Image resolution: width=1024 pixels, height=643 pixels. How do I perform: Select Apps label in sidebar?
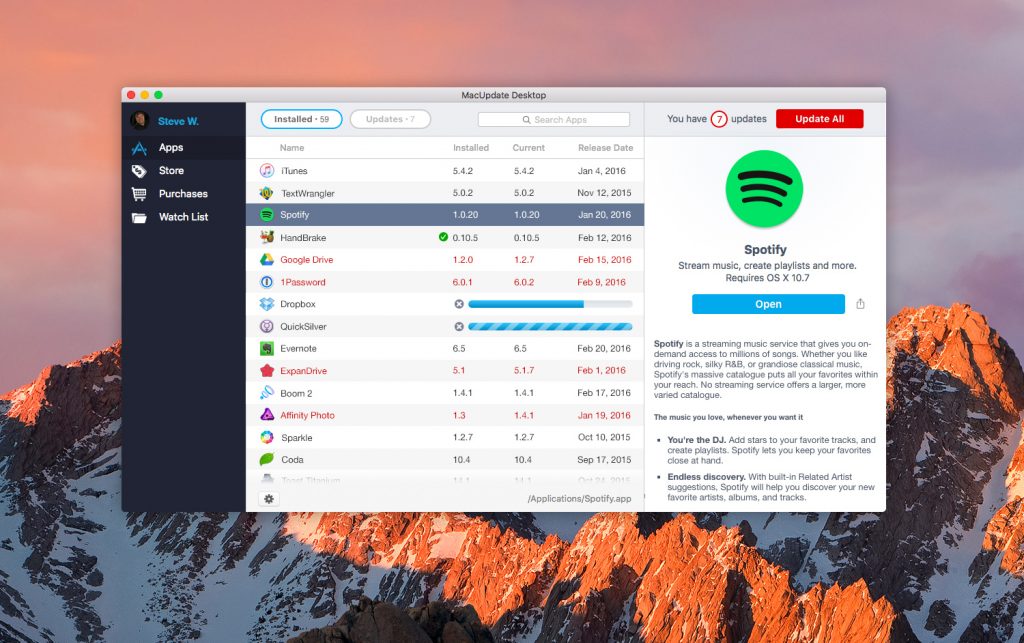tap(170, 148)
